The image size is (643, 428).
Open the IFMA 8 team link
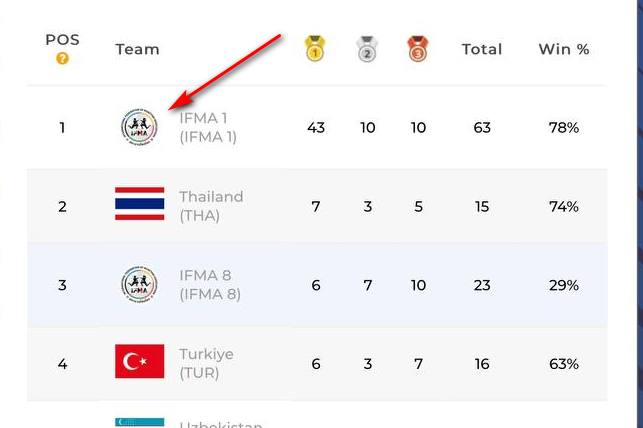(209, 285)
